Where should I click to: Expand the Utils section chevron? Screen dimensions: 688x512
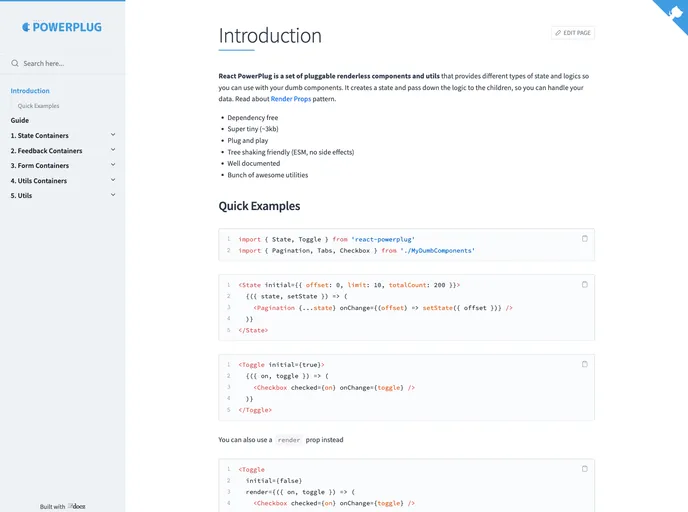[113, 195]
